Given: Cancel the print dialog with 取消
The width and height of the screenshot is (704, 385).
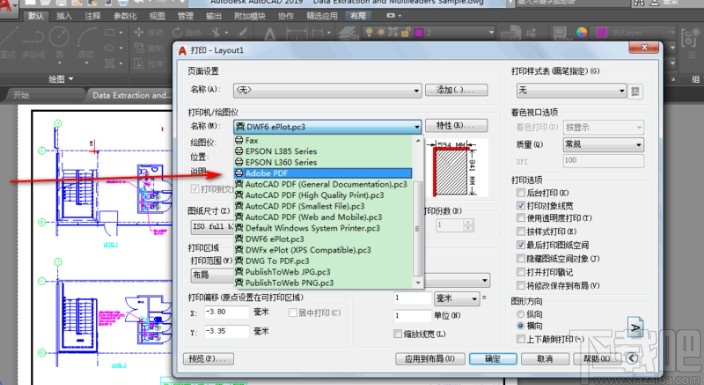Looking at the screenshot, I should coord(545,359).
